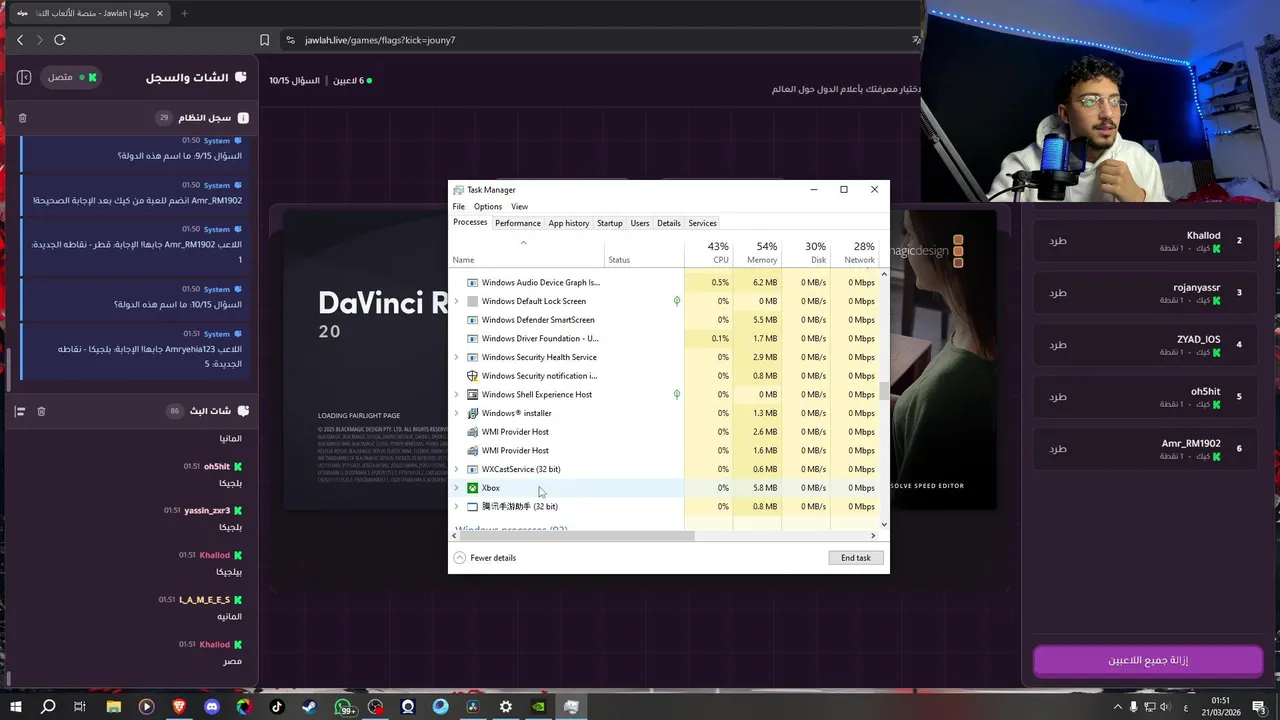Switch to the Services tab
This screenshot has width=1280, height=720.
[702, 223]
